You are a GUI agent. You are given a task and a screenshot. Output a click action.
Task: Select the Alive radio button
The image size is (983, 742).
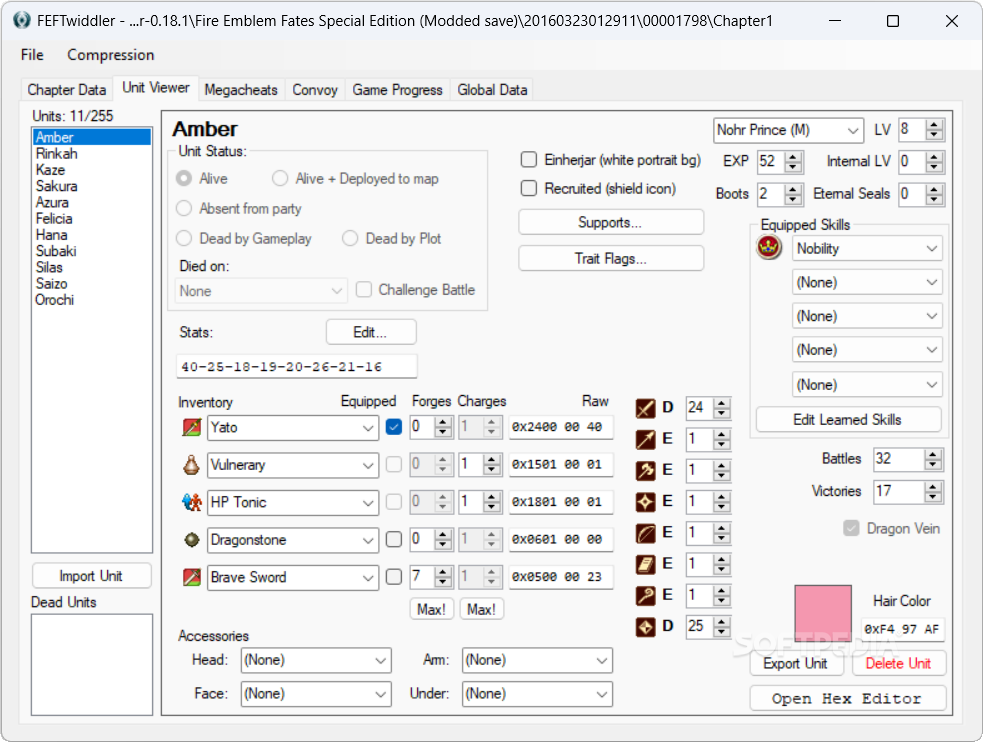[184, 179]
